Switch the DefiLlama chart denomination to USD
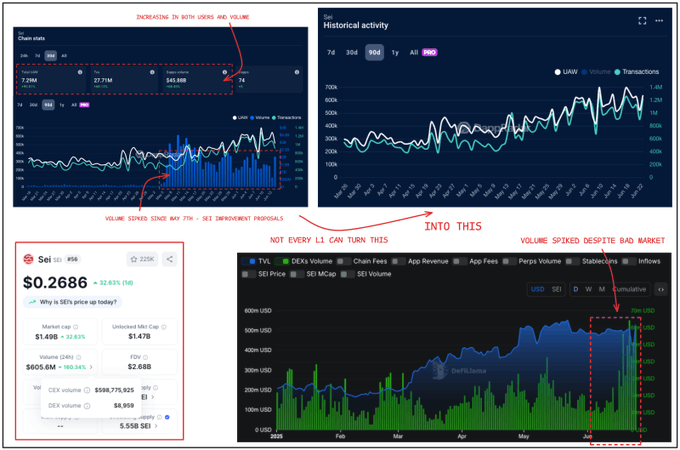 pyautogui.click(x=538, y=289)
